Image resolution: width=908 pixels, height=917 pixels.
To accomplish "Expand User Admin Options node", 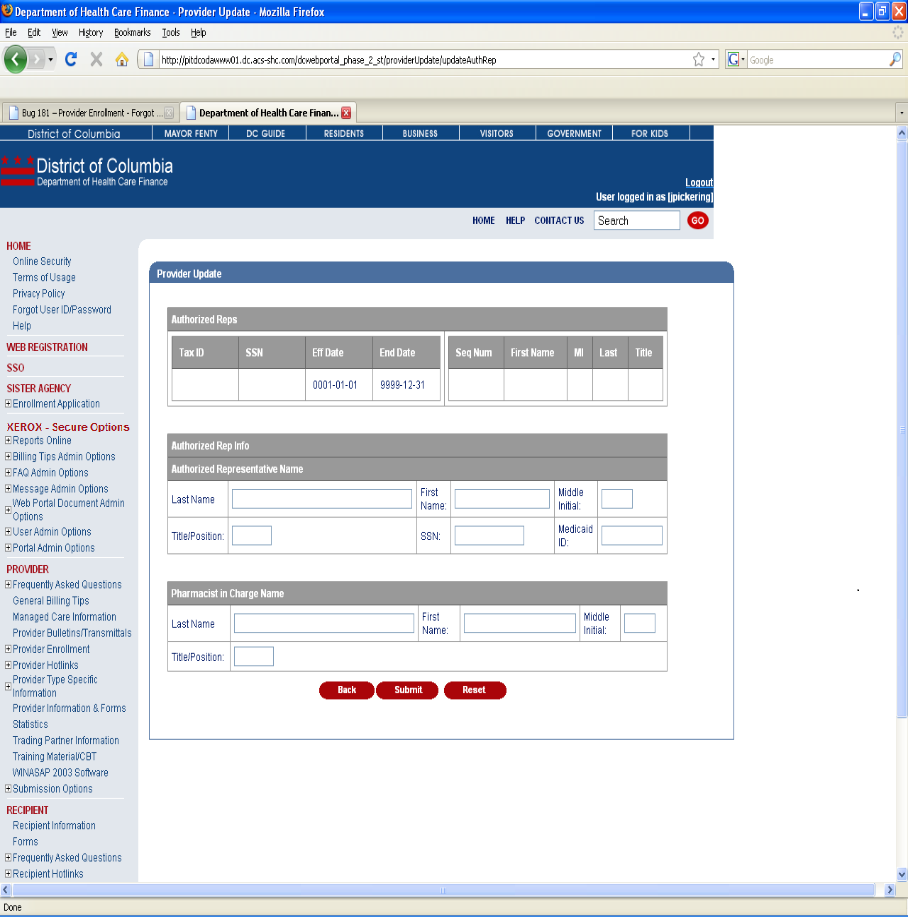I will [x=9, y=532].
